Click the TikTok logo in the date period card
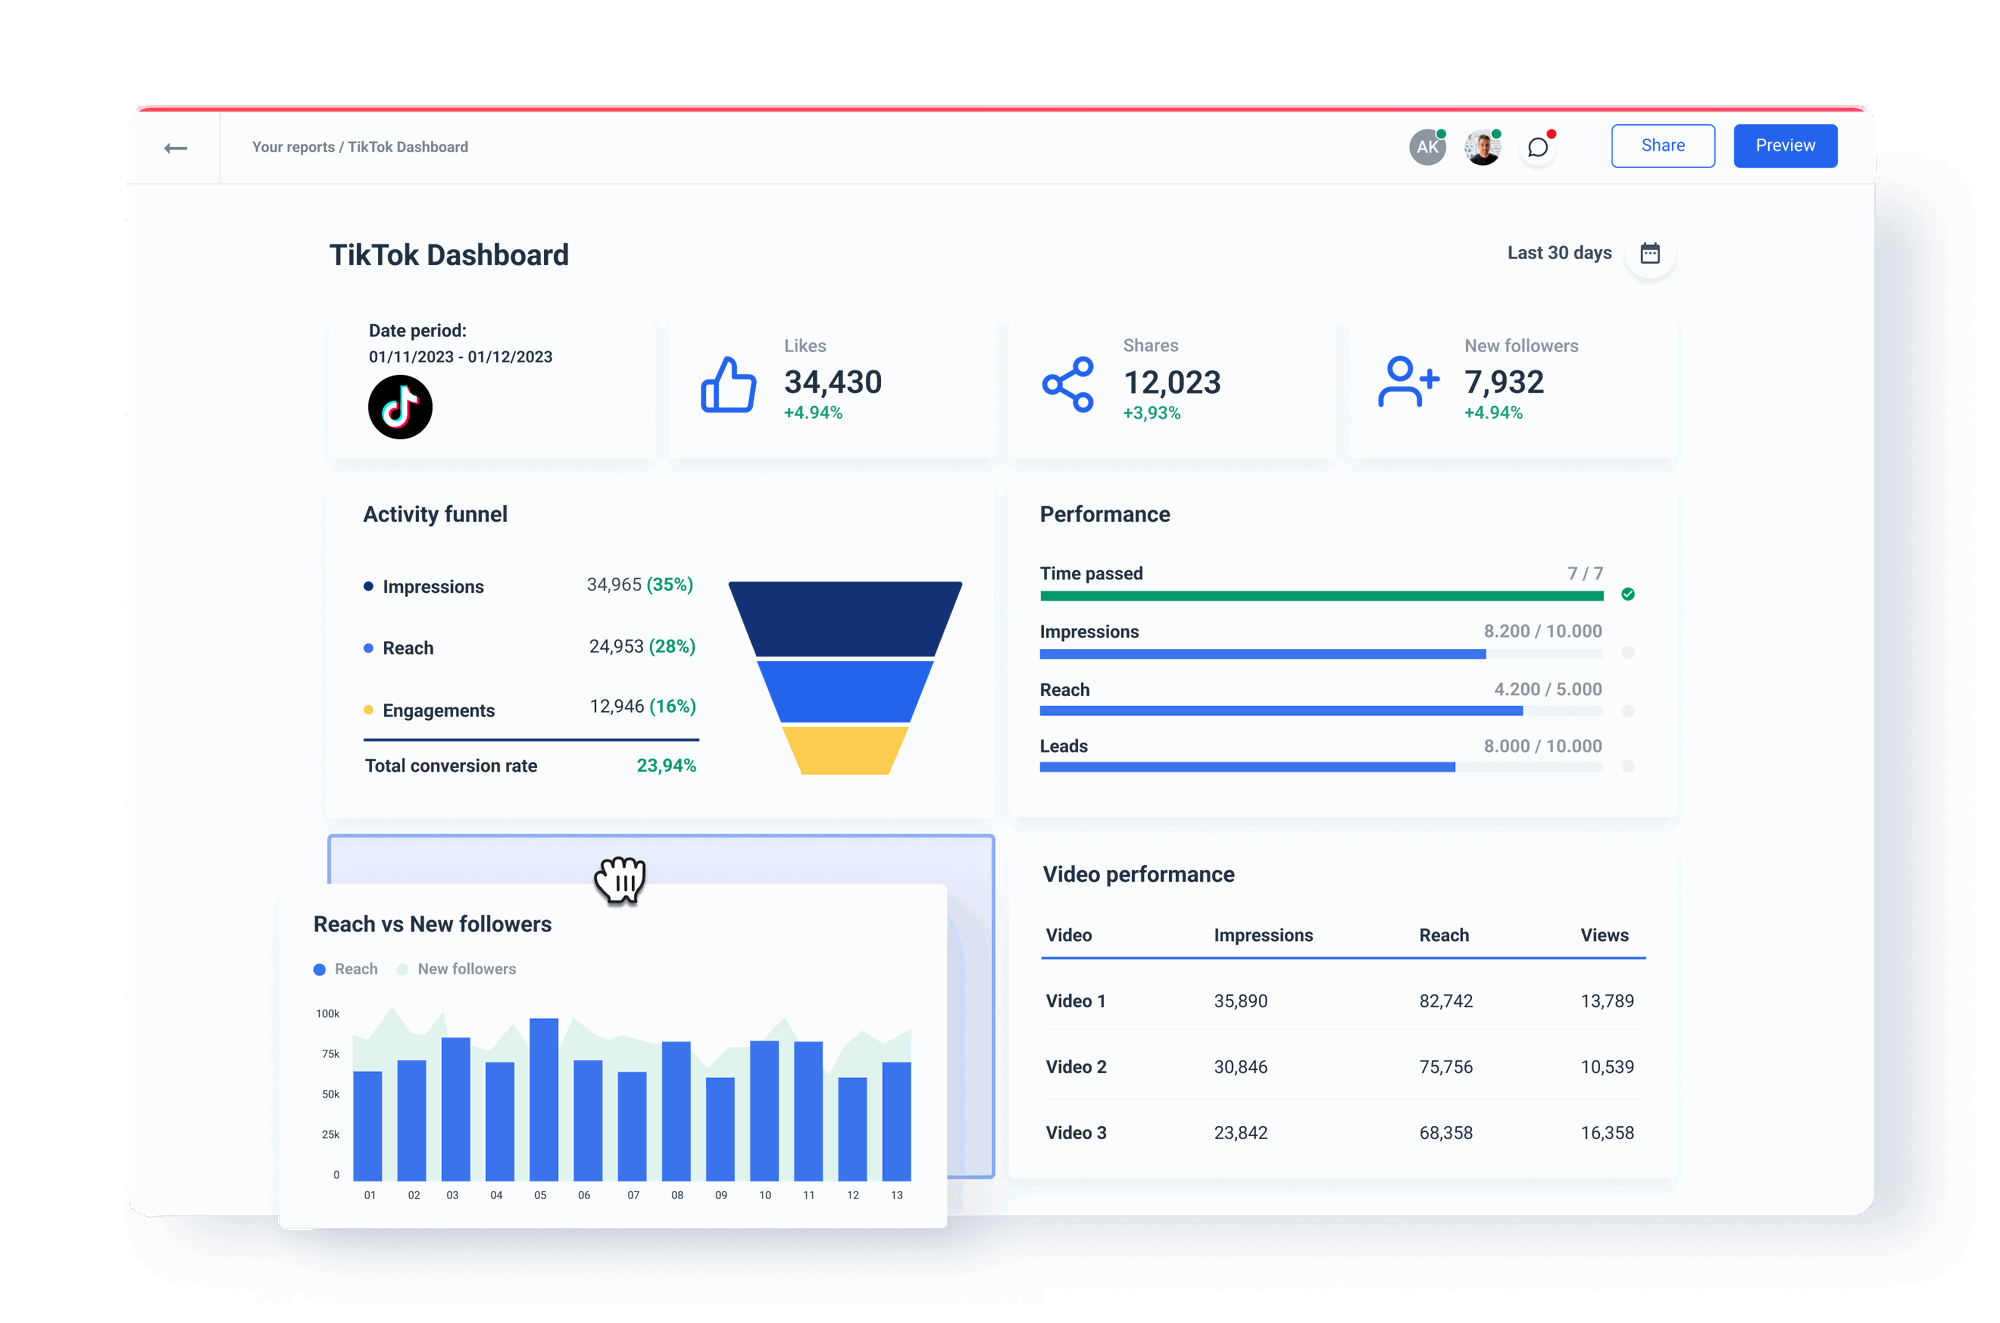This screenshot has width=2000, height=1323. [x=400, y=406]
